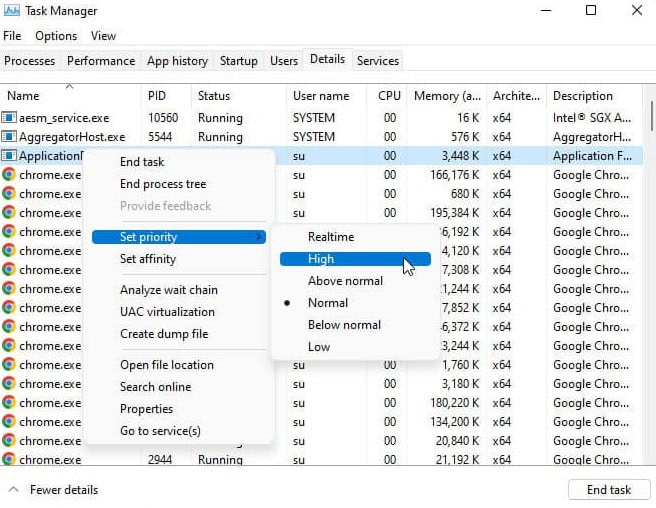Switch to the Performance tab
The height and width of the screenshot is (508, 656).
click(x=101, y=61)
